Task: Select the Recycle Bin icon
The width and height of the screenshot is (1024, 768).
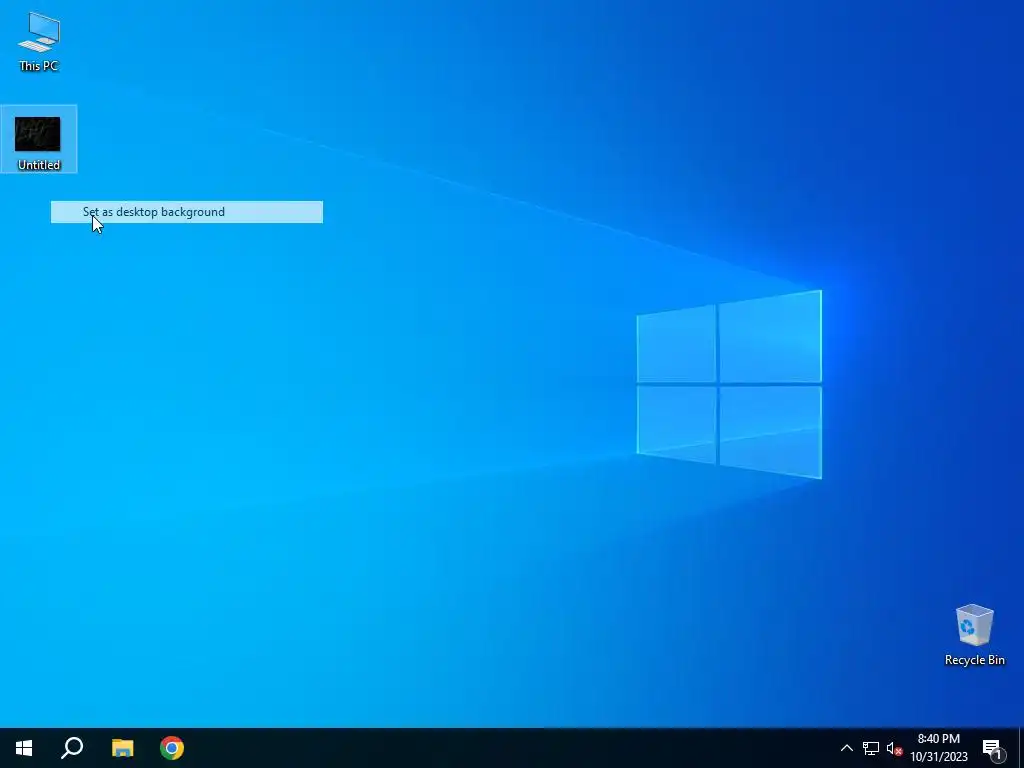Action: click(974, 635)
